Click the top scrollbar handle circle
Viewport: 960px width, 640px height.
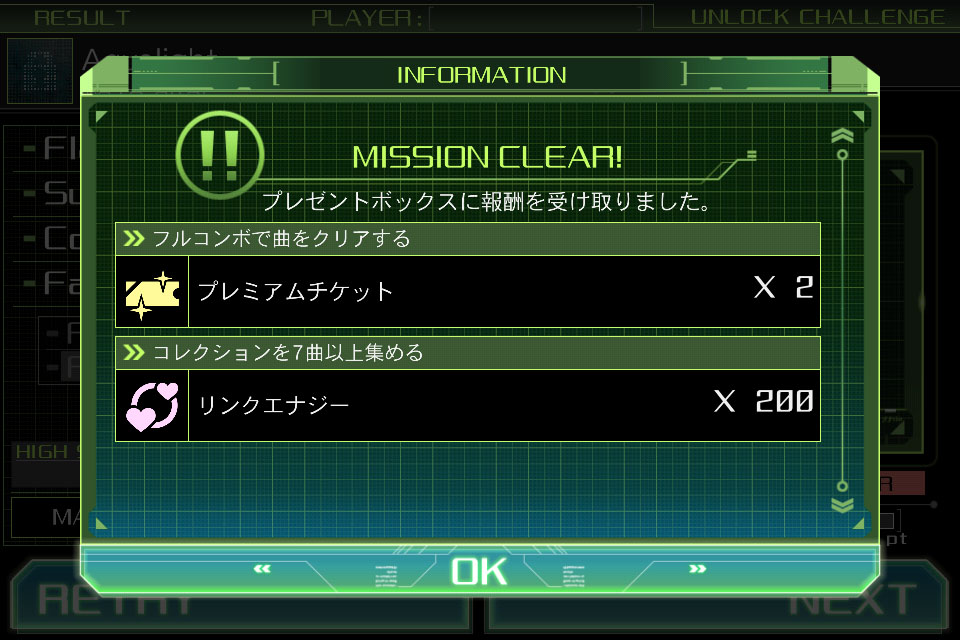(842, 154)
